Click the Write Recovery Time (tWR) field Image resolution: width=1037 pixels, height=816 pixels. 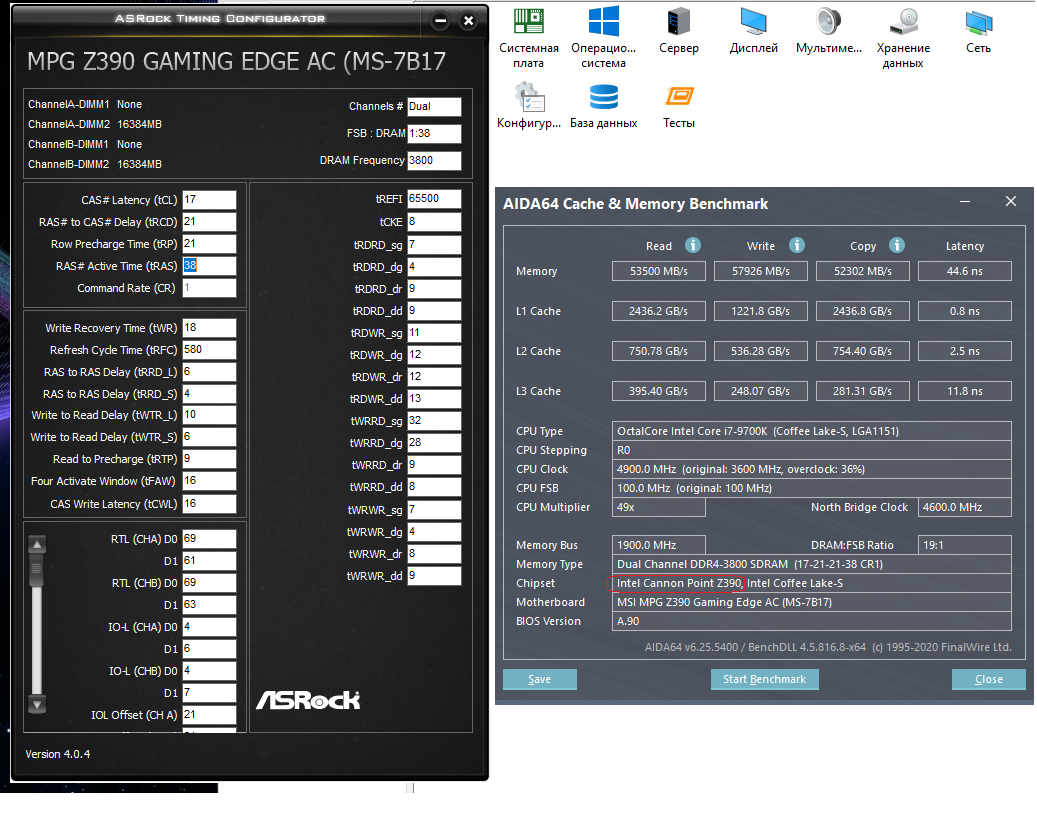[209, 328]
